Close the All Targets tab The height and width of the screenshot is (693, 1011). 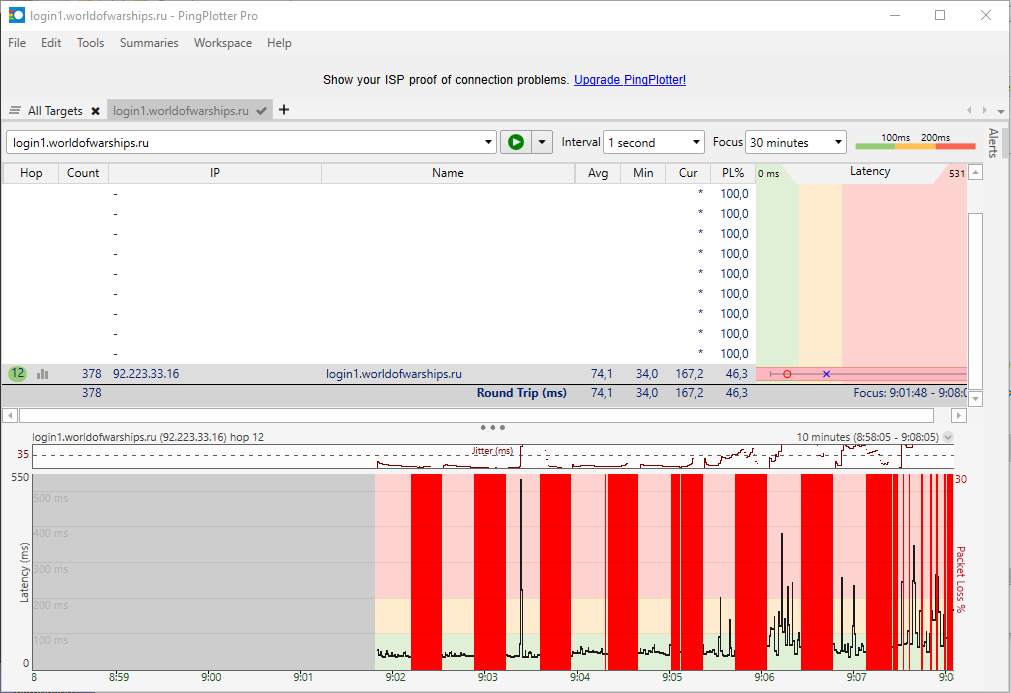point(95,111)
